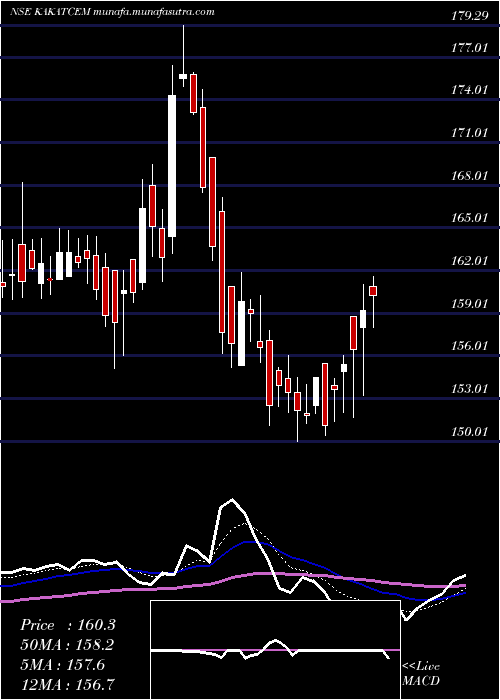Viewport: 500px width, 700px height.
Task: Select the 159.01 price axis label
Action: click(469, 304)
